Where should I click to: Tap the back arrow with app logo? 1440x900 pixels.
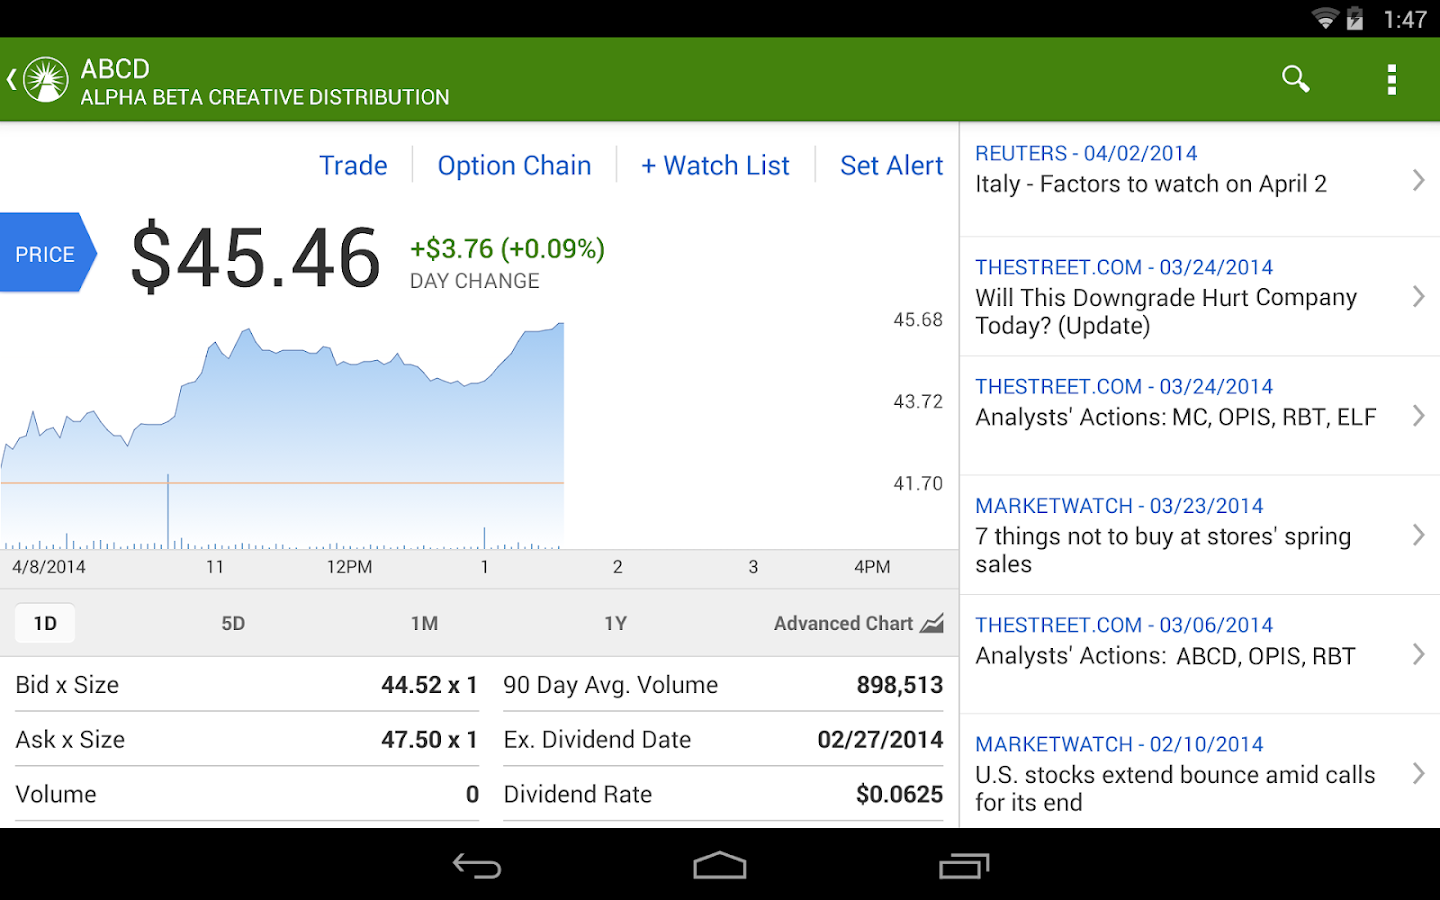click(38, 79)
